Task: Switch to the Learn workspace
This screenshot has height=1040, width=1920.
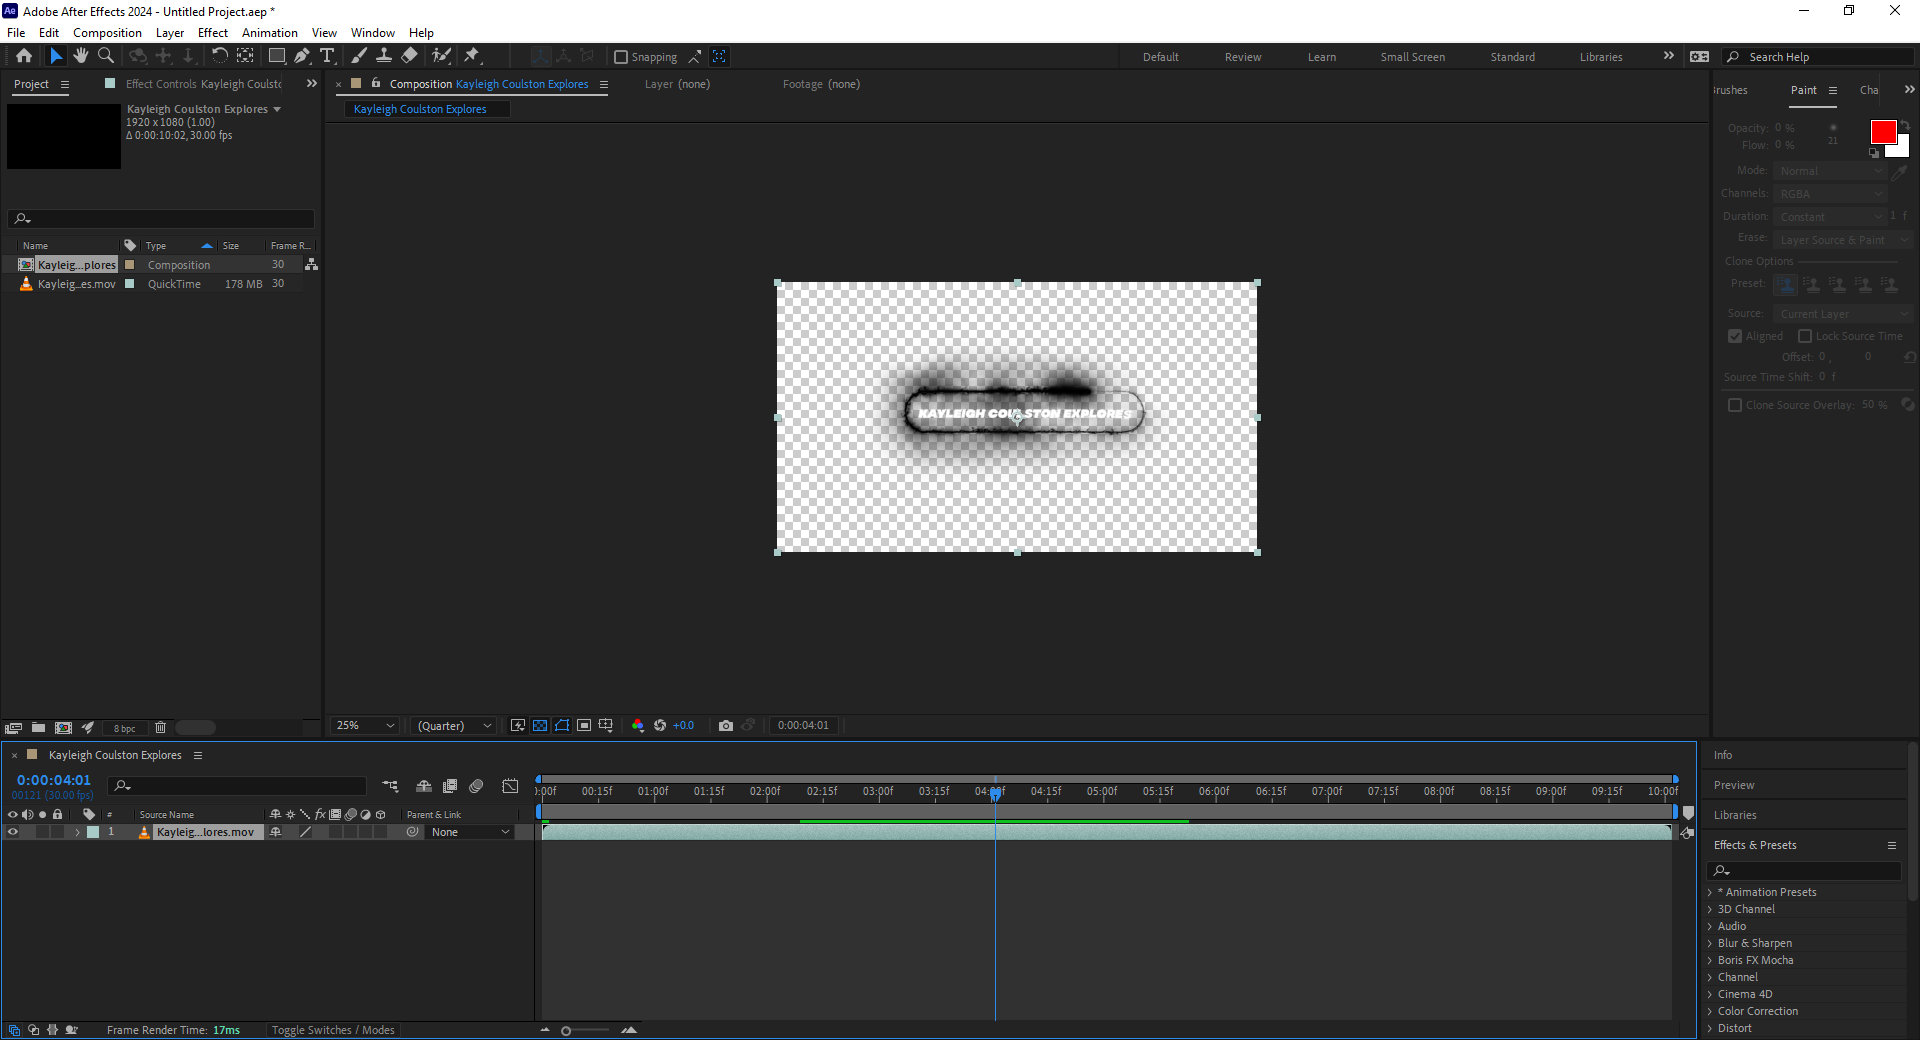Action: 1321,57
